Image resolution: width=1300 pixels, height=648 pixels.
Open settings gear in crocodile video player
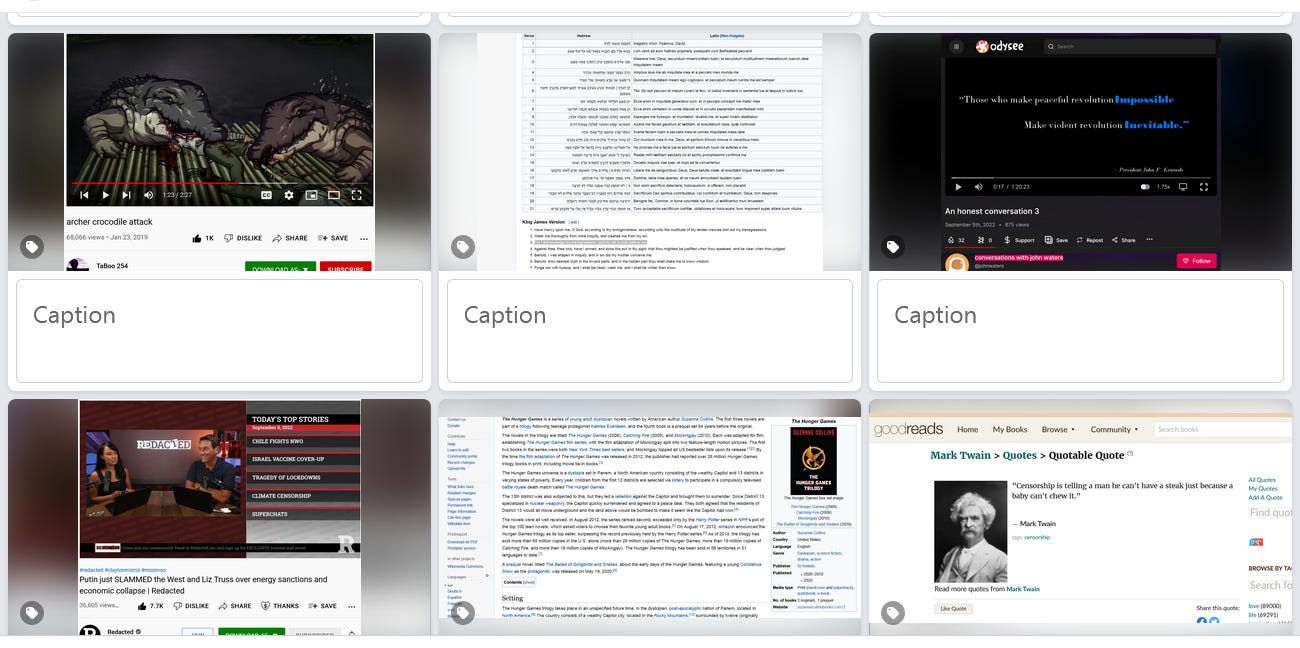pyautogui.click(x=289, y=195)
